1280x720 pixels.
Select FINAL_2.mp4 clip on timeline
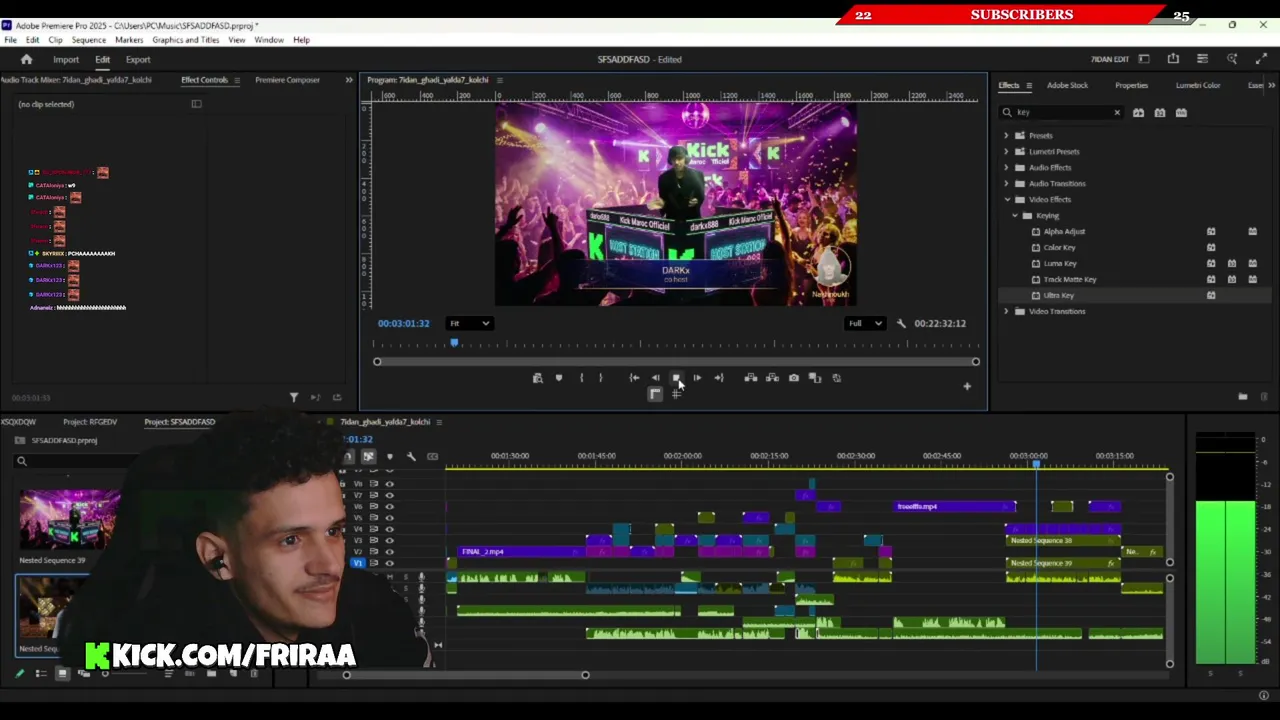pos(520,552)
